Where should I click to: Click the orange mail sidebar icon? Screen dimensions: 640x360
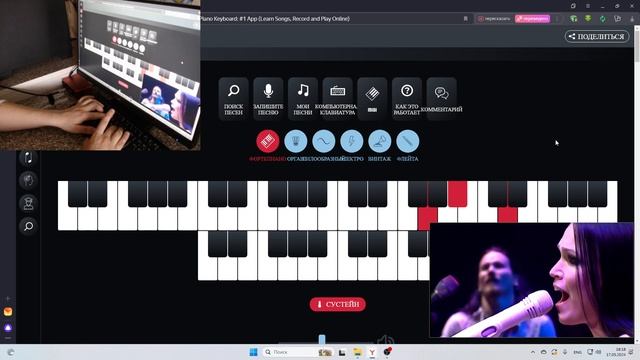pos(8,312)
